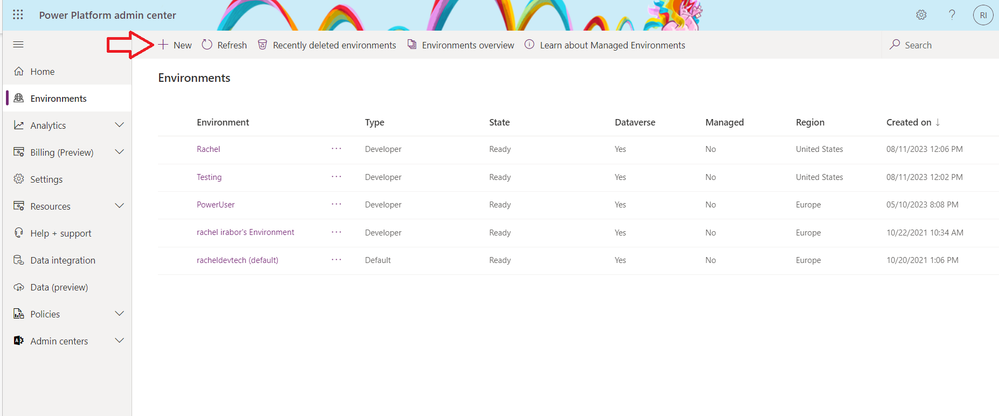This screenshot has width=999, height=416.
Task: Click the Refresh circular arrow icon
Action: [207, 45]
